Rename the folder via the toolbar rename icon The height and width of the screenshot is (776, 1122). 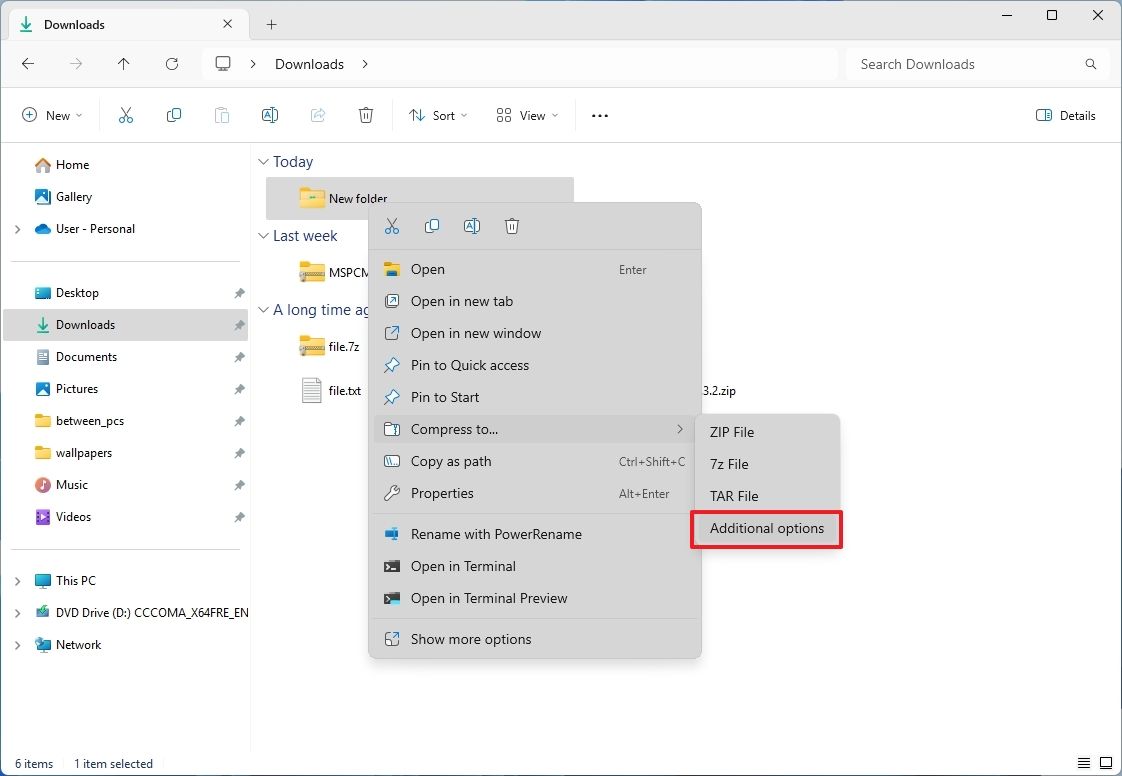270,115
